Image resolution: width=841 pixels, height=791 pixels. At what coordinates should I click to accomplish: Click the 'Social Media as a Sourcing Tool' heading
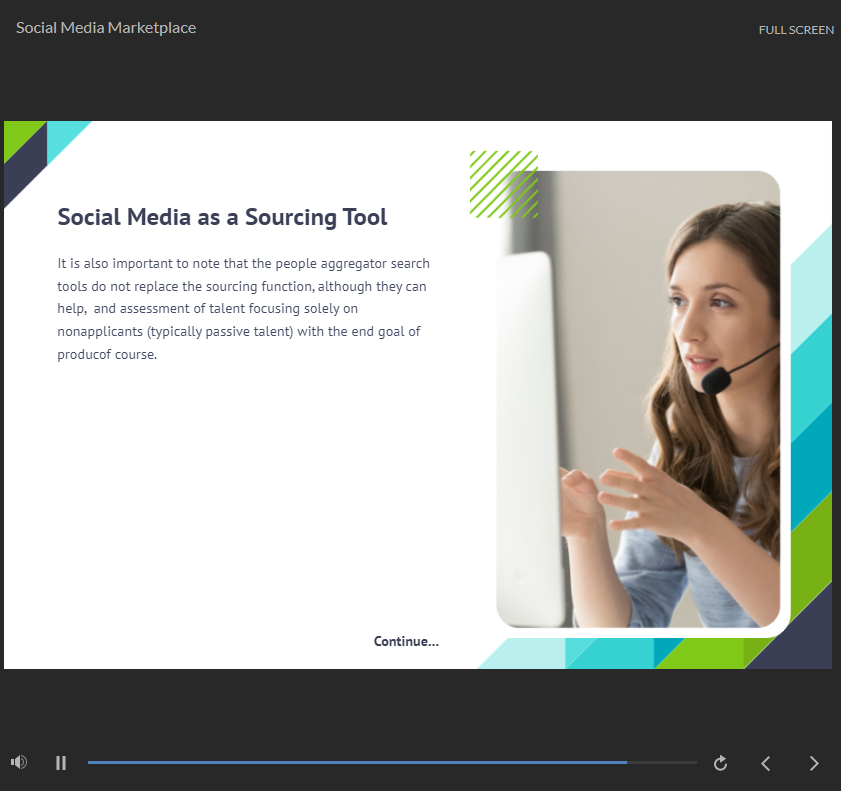(x=222, y=217)
